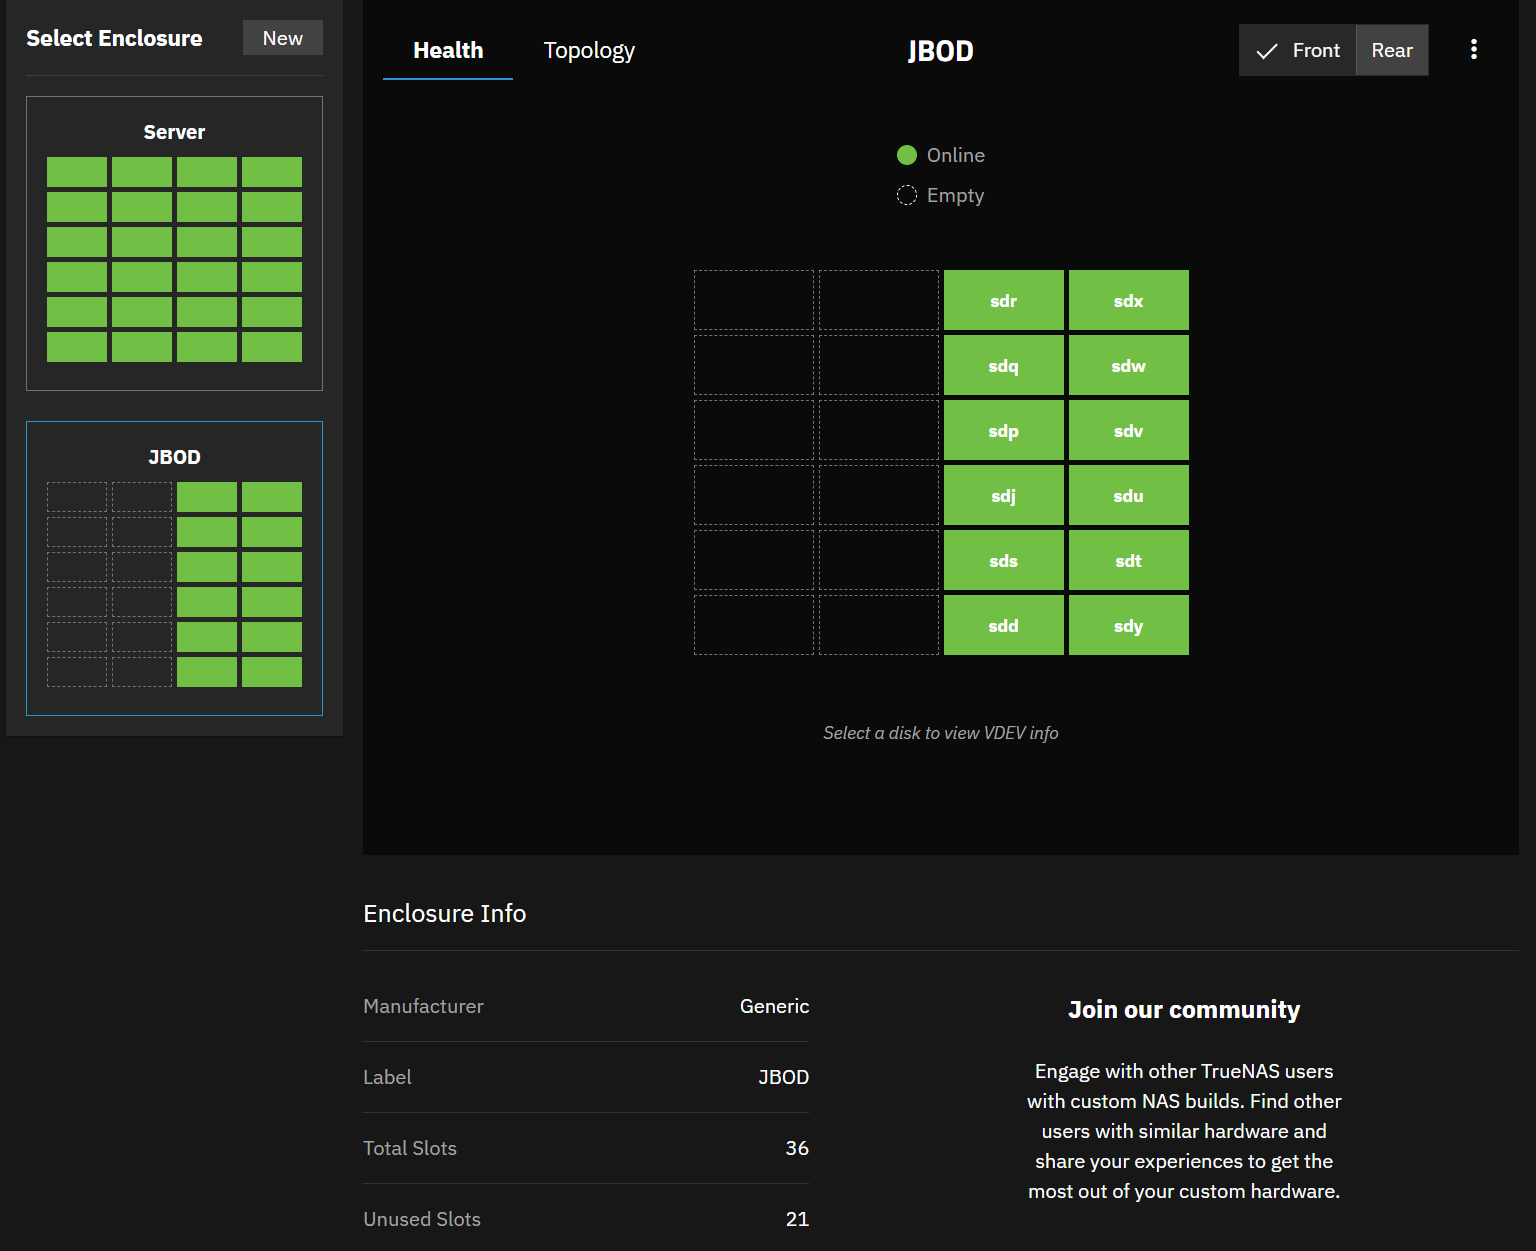Image resolution: width=1536 pixels, height=1251 pixels.
Task: Click the Empty legend indicator
Action: tap(907, 195)
